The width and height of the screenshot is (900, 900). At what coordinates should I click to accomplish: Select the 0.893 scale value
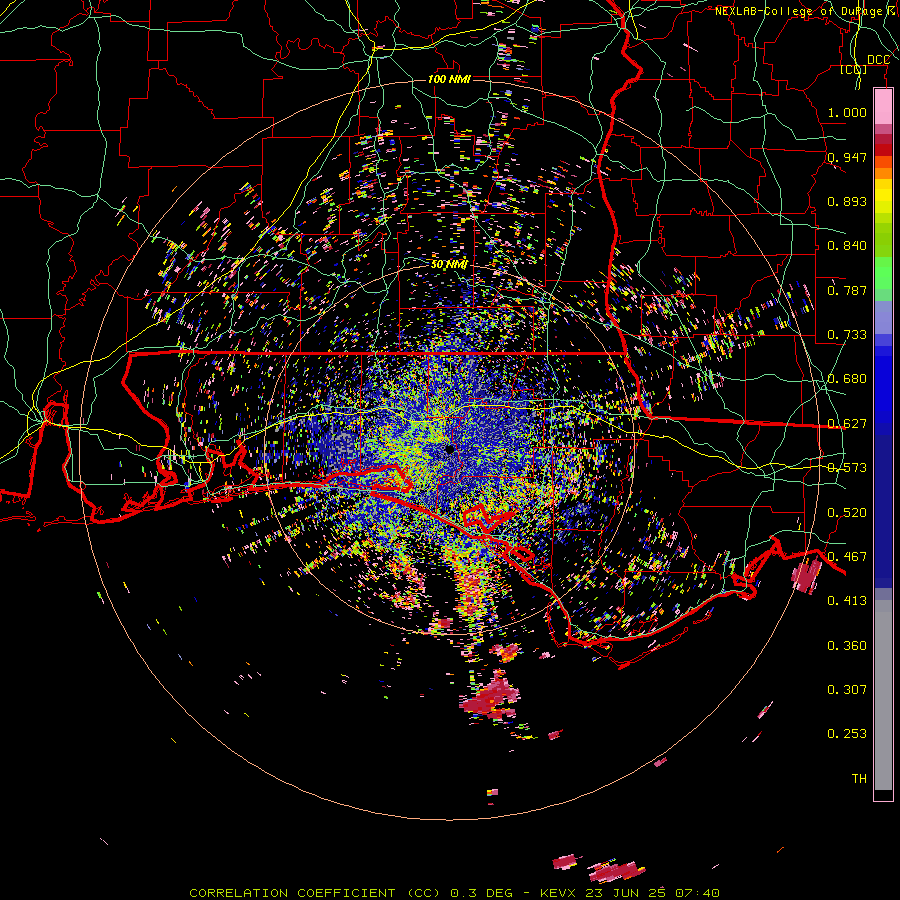tap(847, 201)
